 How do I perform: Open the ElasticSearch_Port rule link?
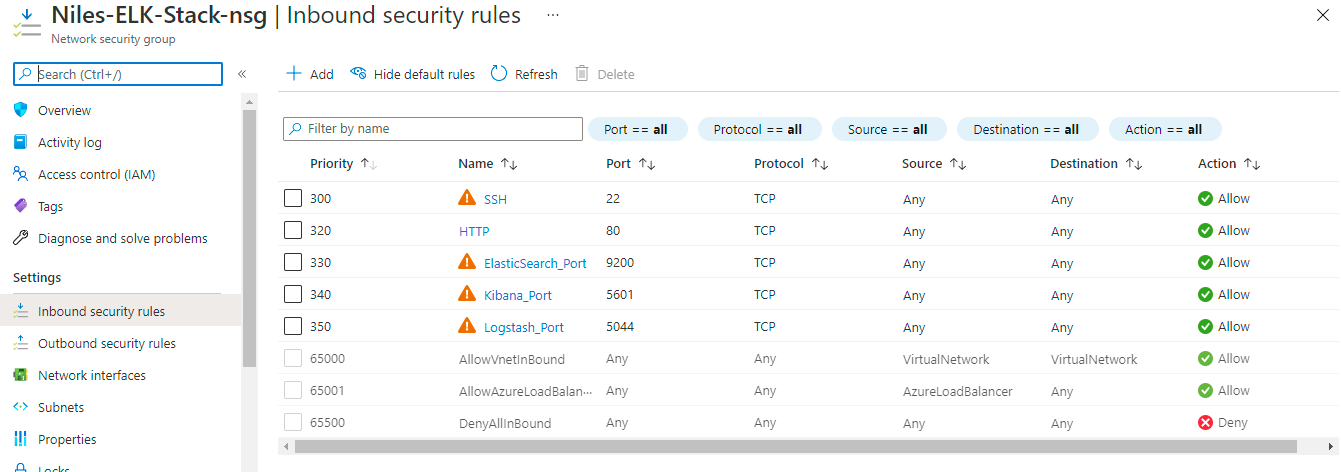(535, 263)
